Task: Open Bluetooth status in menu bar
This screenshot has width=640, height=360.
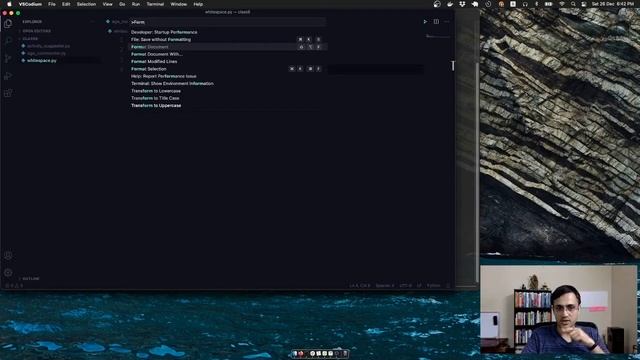Action: coord(537,4)
